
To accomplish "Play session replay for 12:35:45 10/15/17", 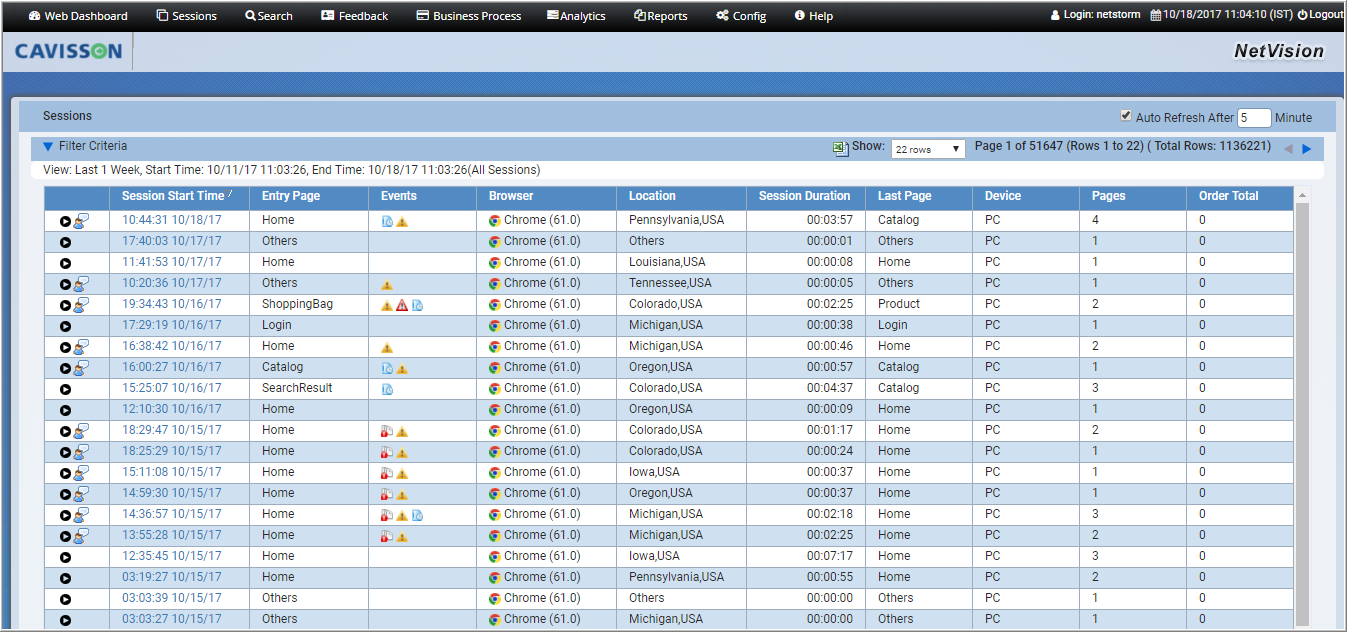I will click(x=65, y=557).
